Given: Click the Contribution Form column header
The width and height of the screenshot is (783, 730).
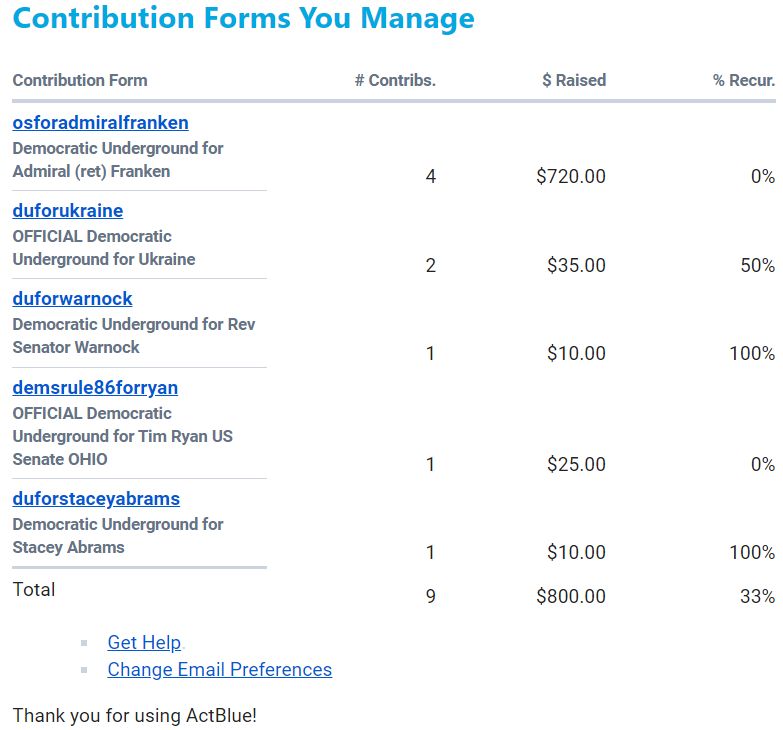Looking at the screenshot, I should (80, 80).
